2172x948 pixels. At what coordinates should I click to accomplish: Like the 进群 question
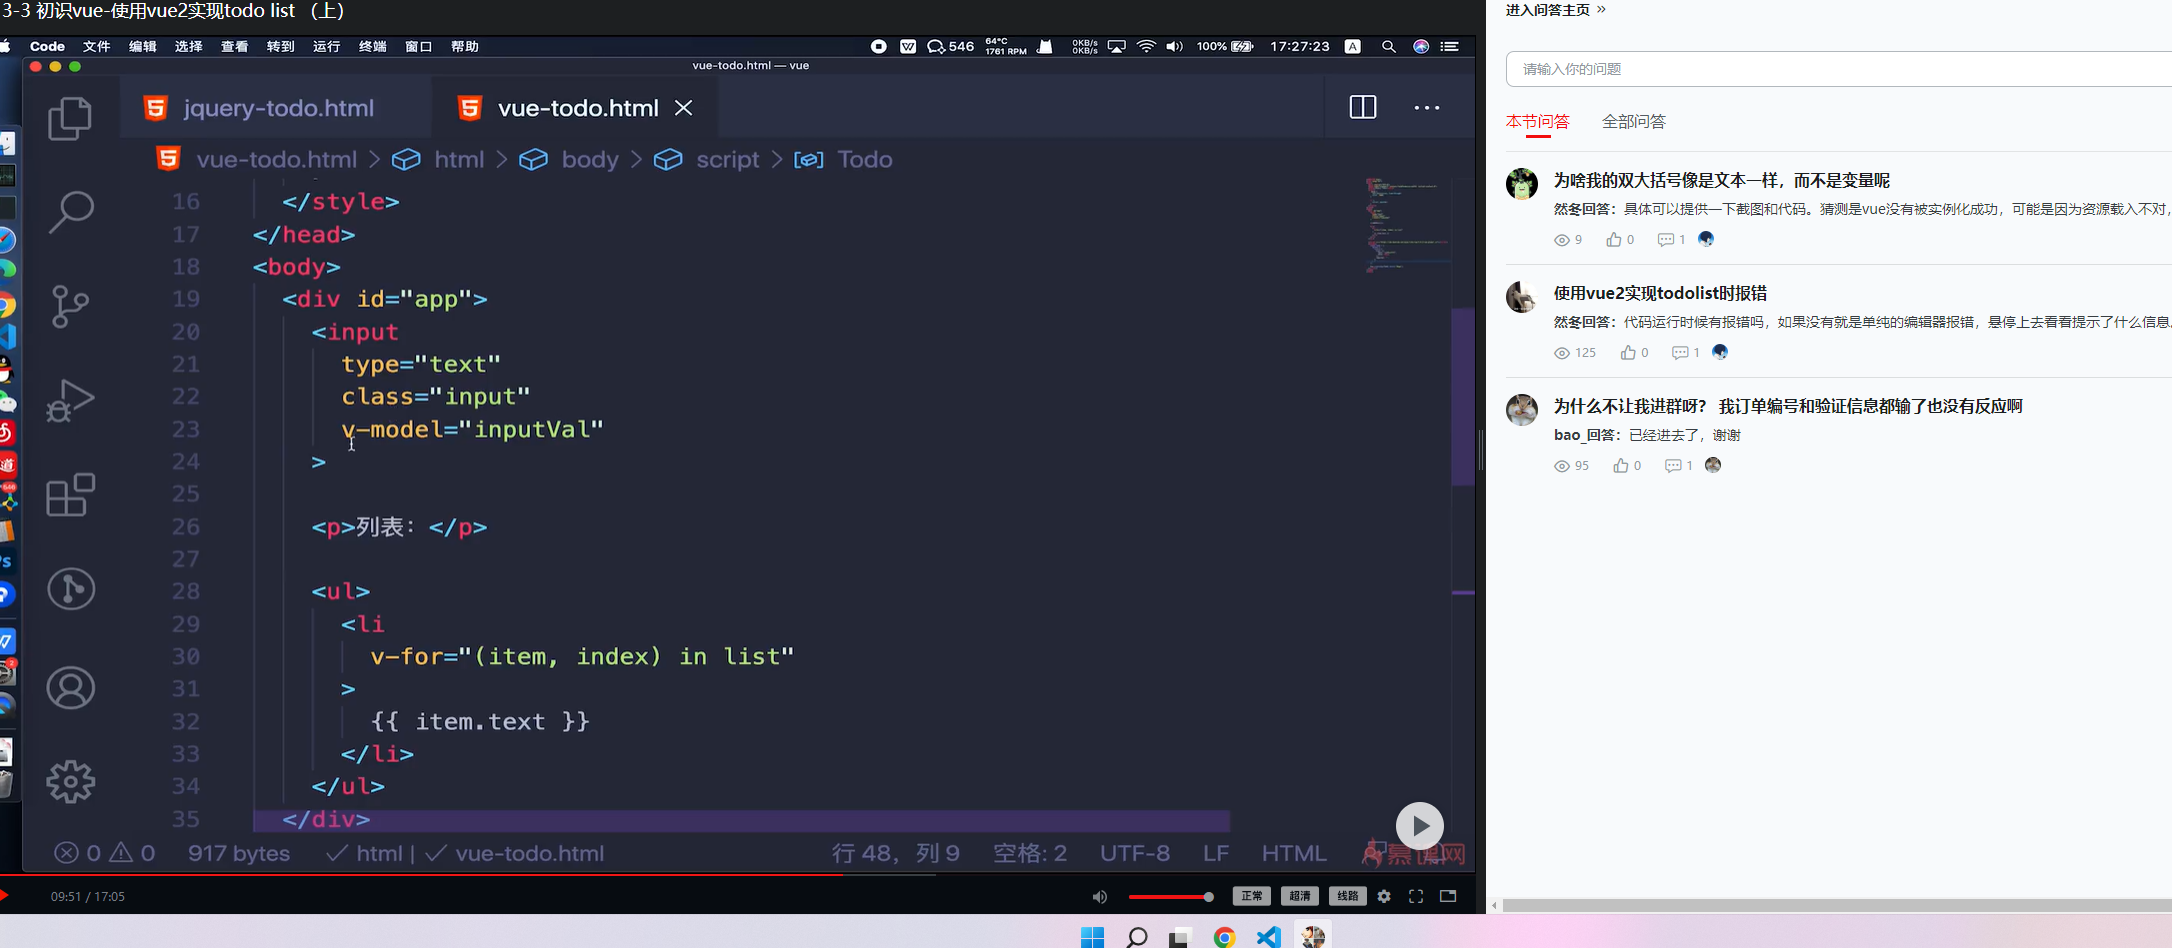[x=1627, y=466]
